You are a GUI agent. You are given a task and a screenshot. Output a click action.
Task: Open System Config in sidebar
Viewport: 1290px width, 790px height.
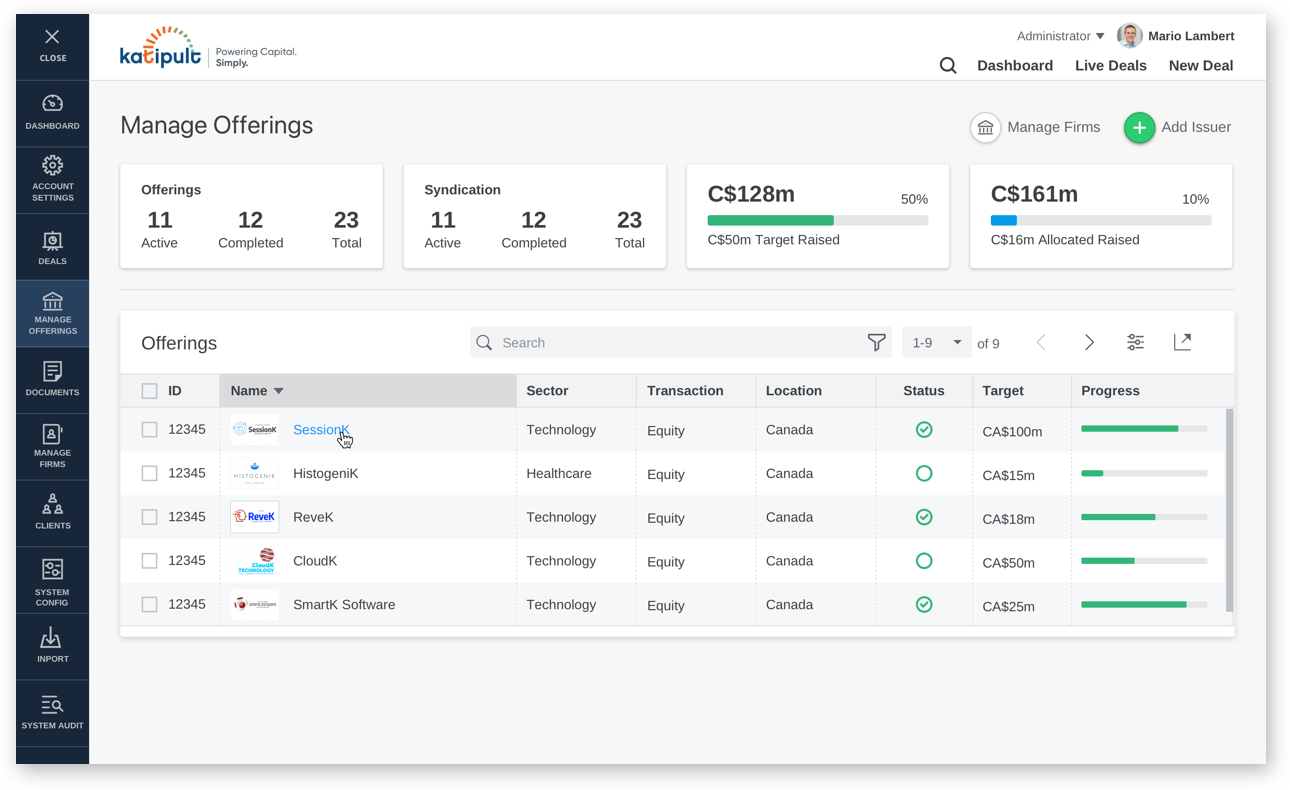52,581
